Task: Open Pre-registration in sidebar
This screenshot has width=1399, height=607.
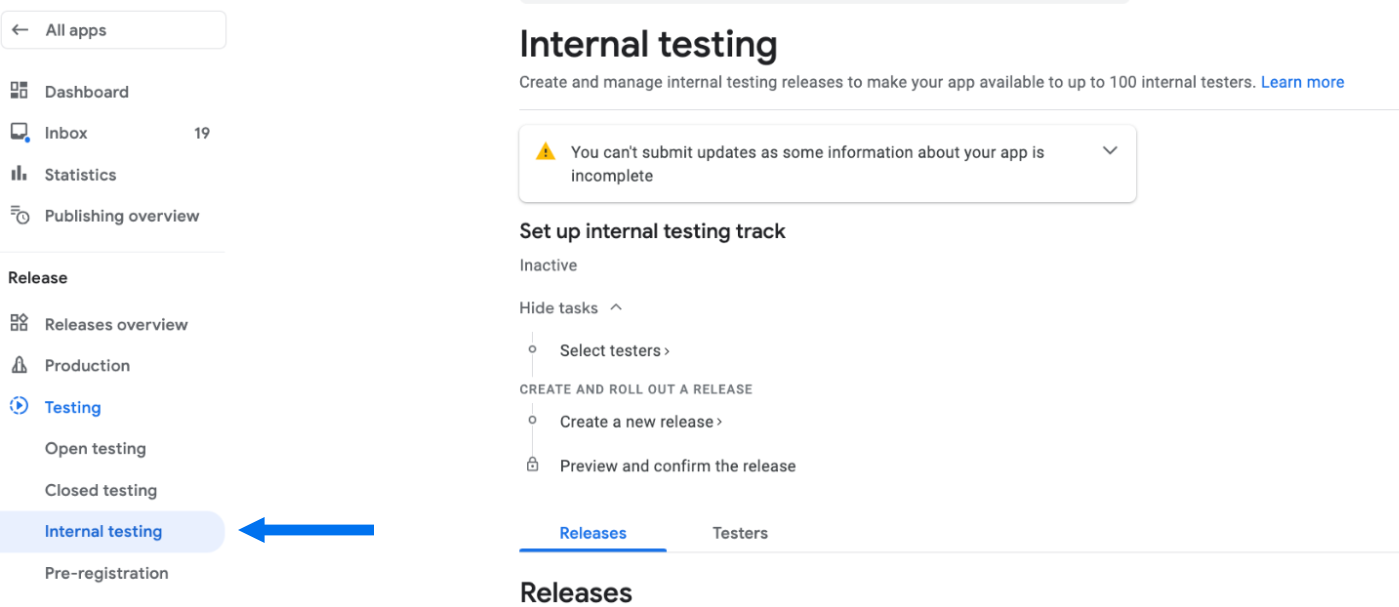Action: [x=106, y=573]
